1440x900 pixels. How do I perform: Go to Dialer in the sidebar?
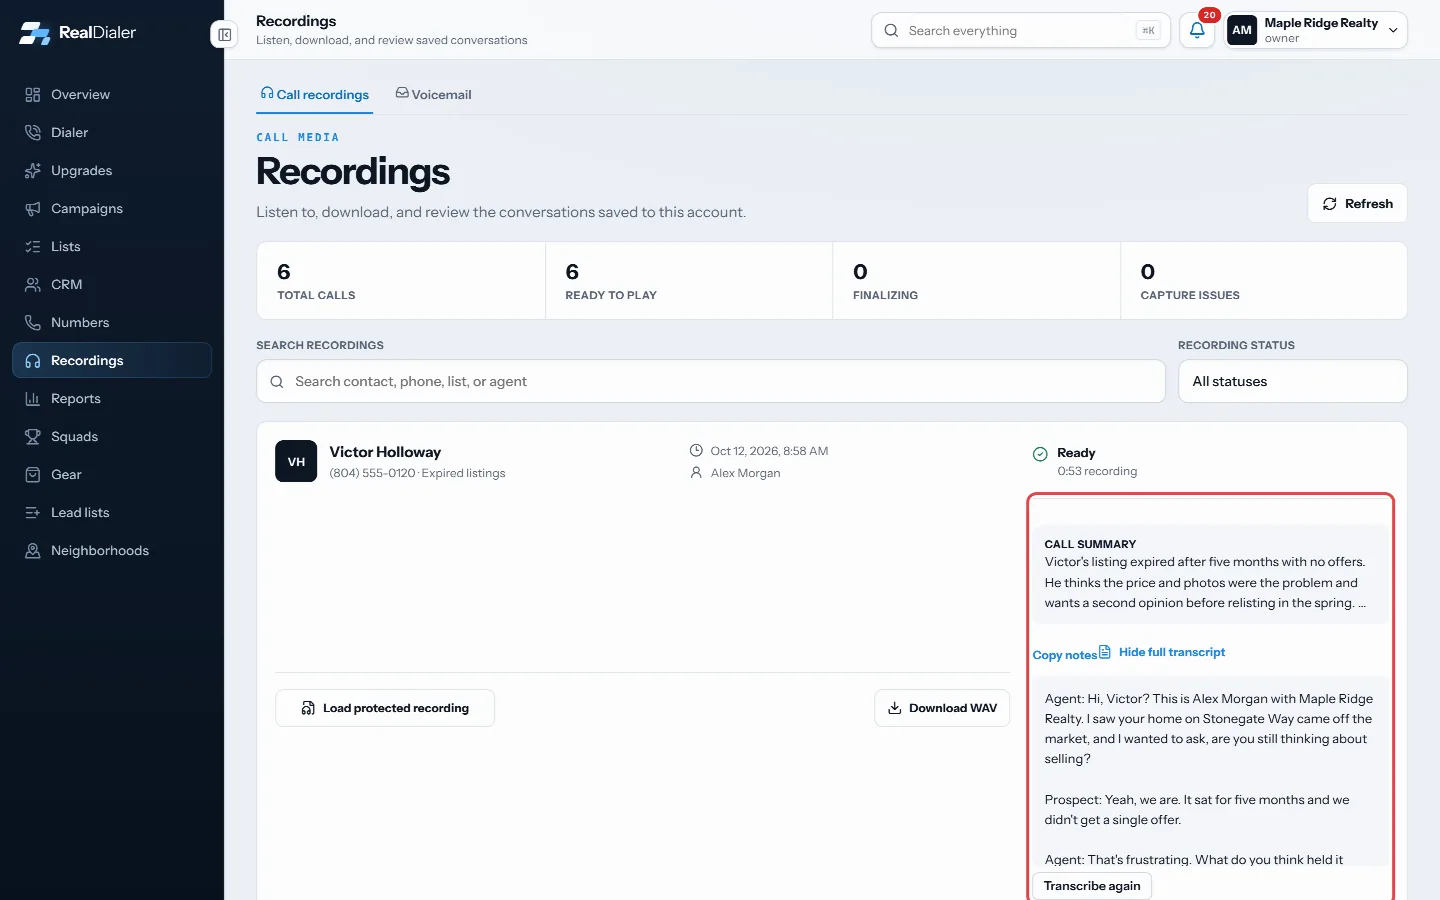112,133
